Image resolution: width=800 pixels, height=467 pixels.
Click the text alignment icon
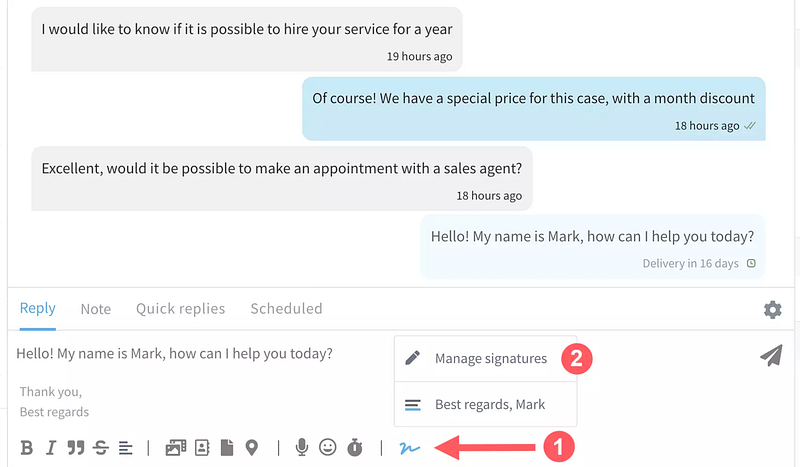click(125, 448)
